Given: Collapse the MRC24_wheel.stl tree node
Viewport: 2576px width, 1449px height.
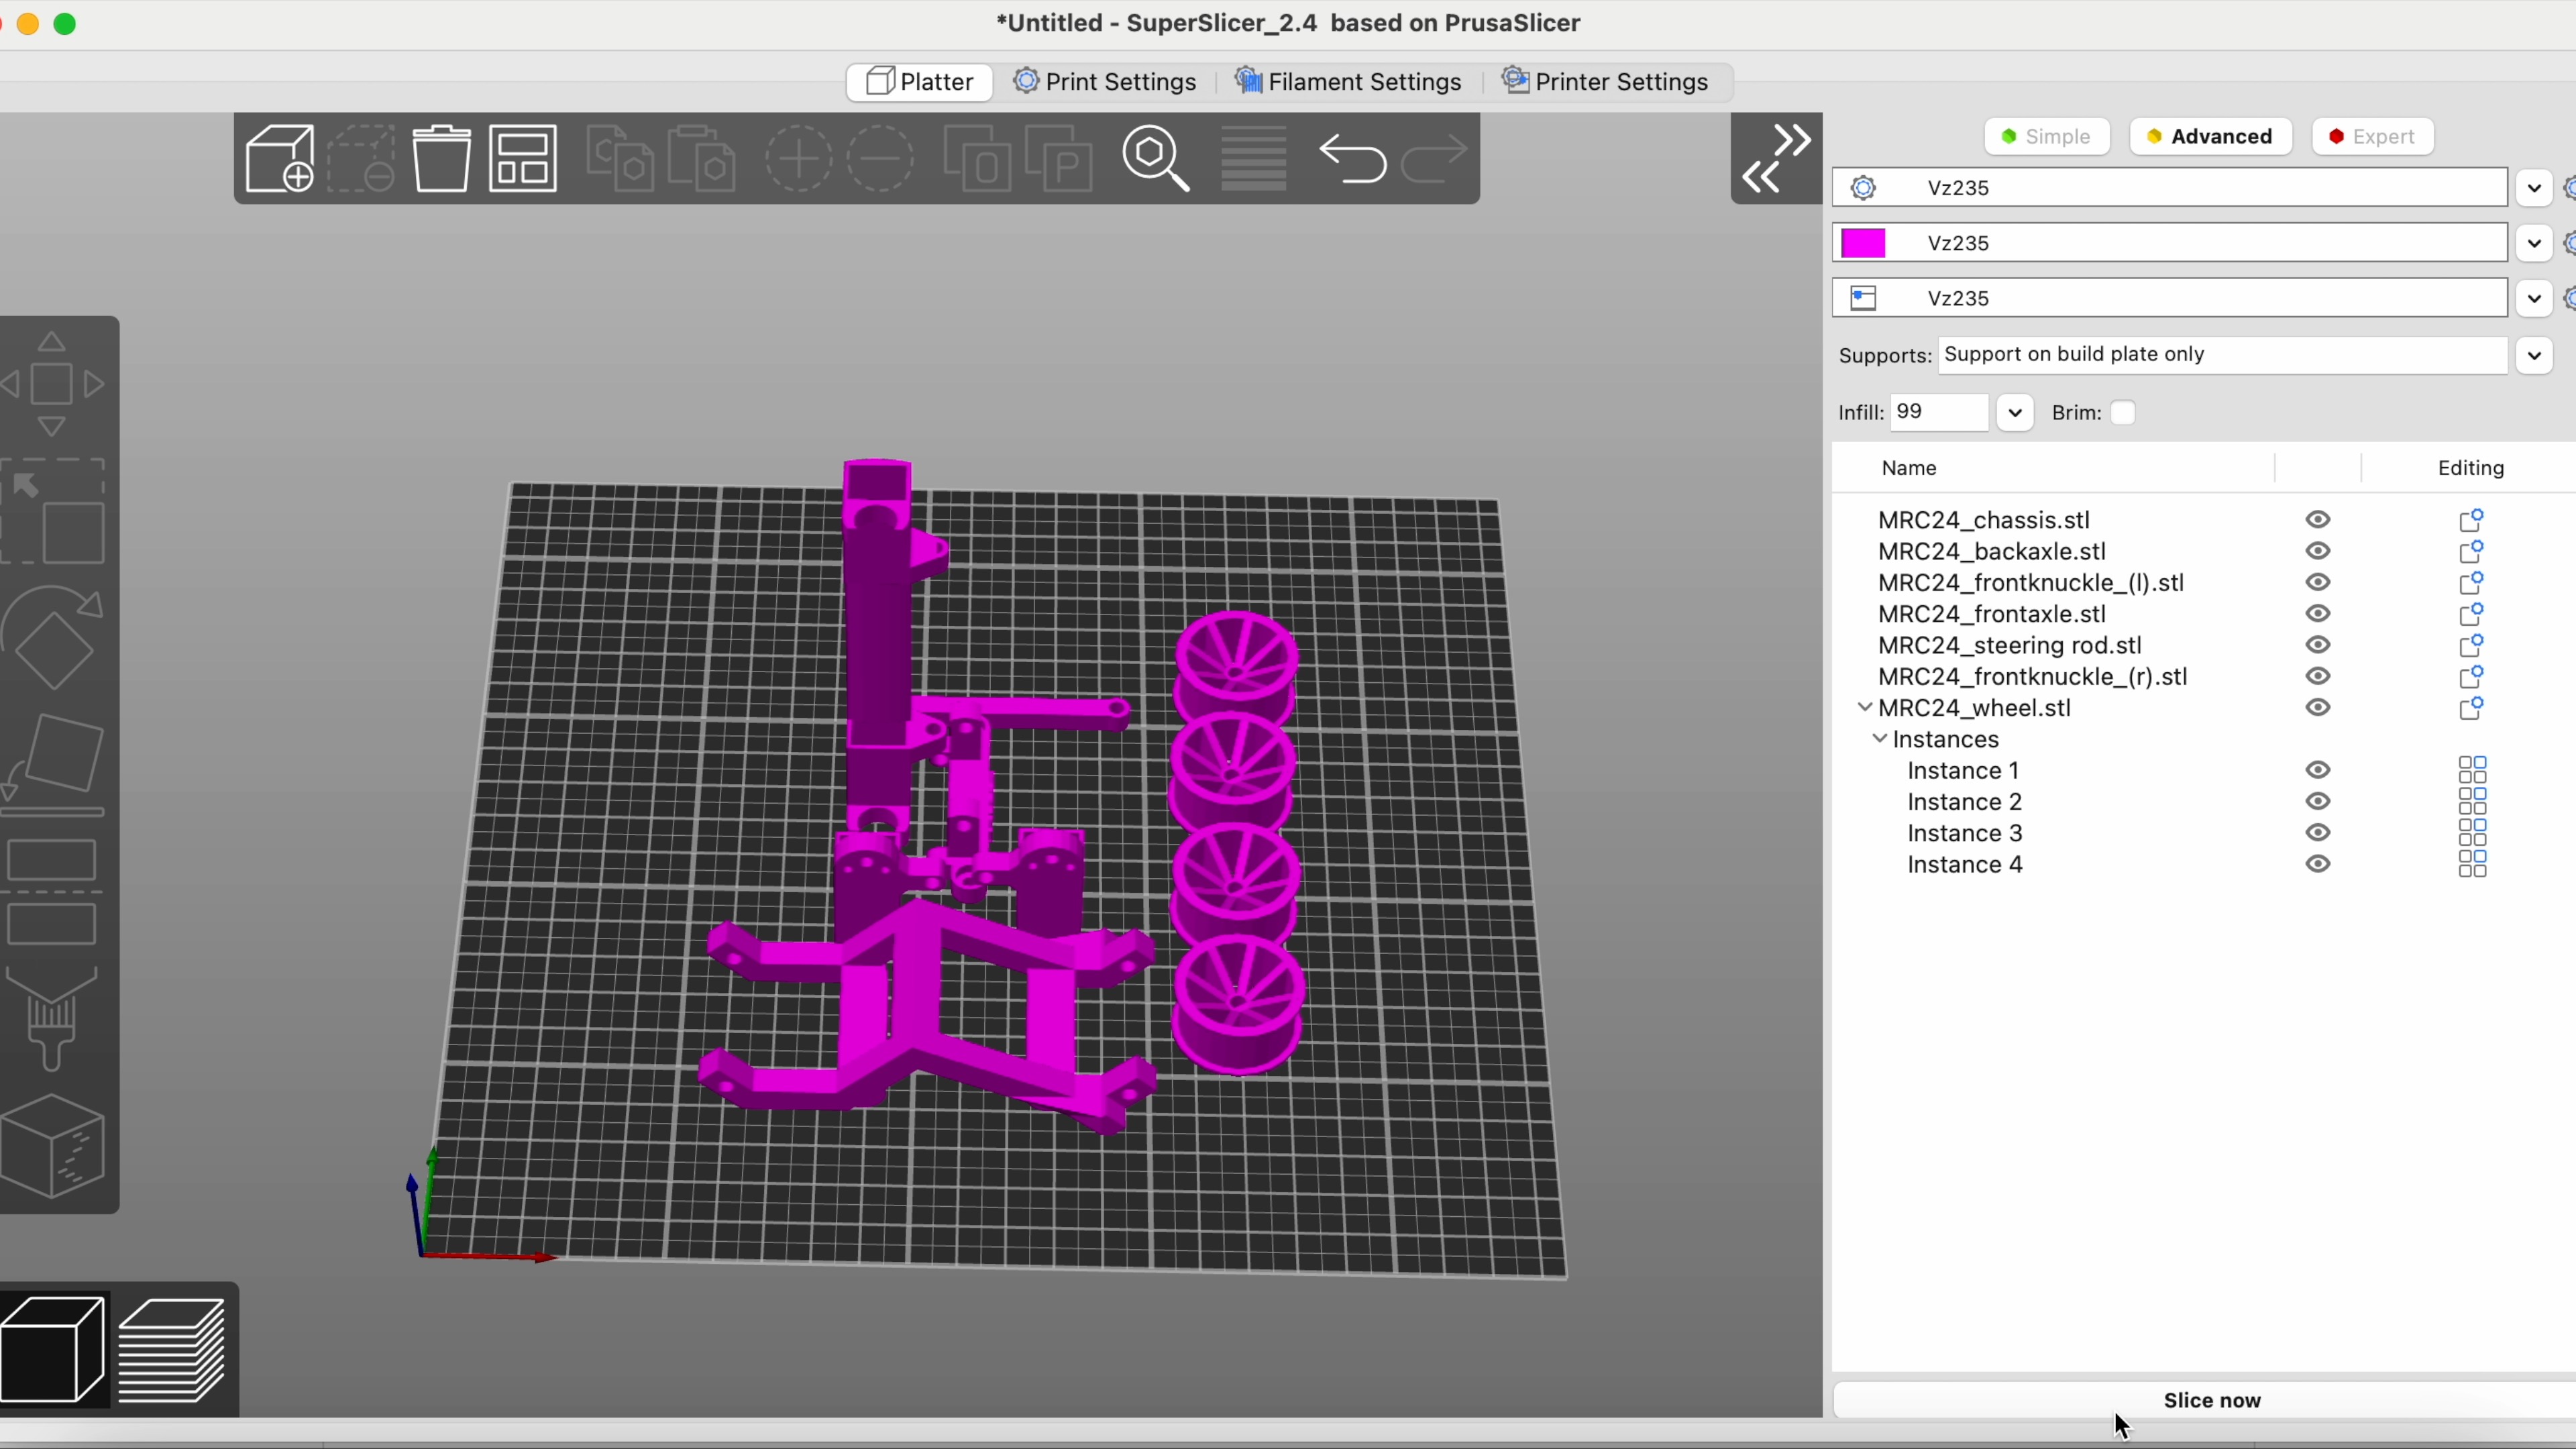Looking at the screenshot, I should (1865, 708).
